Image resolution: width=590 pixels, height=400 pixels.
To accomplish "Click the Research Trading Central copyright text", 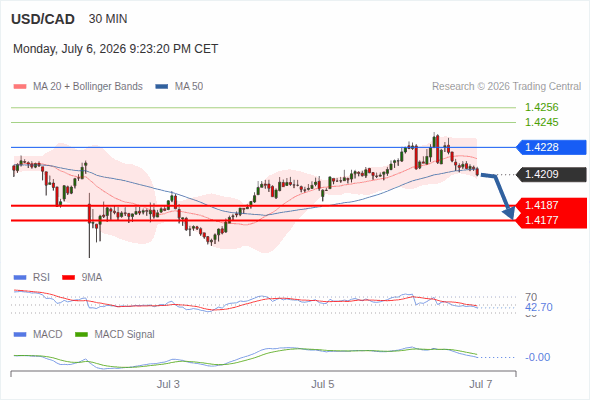I will click(506, 87).
